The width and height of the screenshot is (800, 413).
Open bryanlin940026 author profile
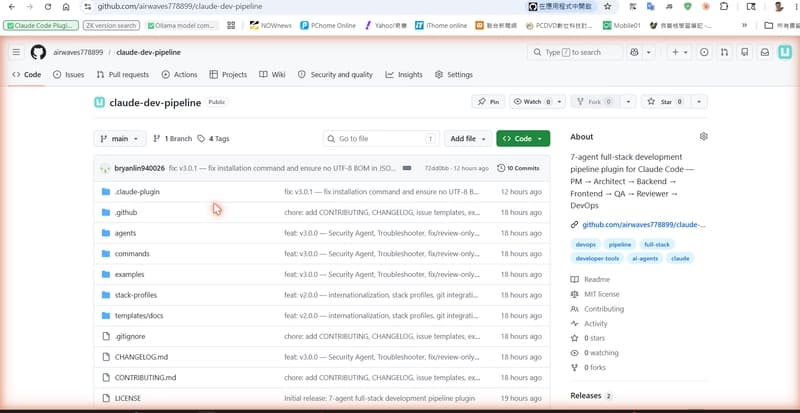139,168
